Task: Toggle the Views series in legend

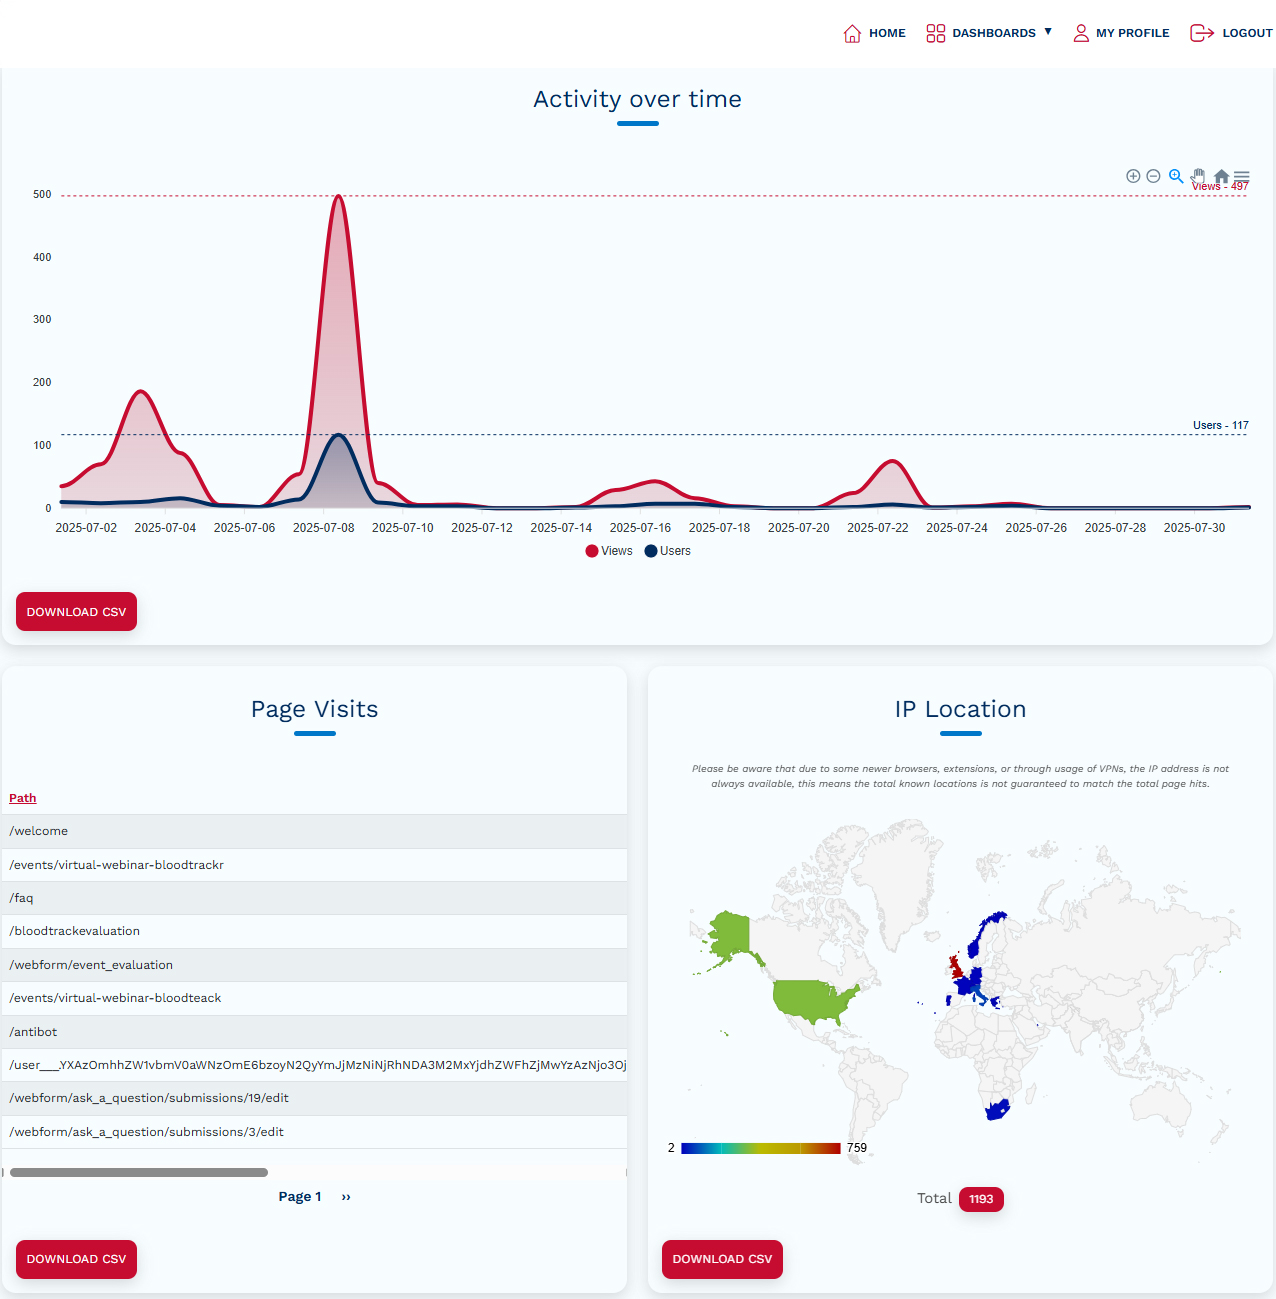Action: click(609, 551)
